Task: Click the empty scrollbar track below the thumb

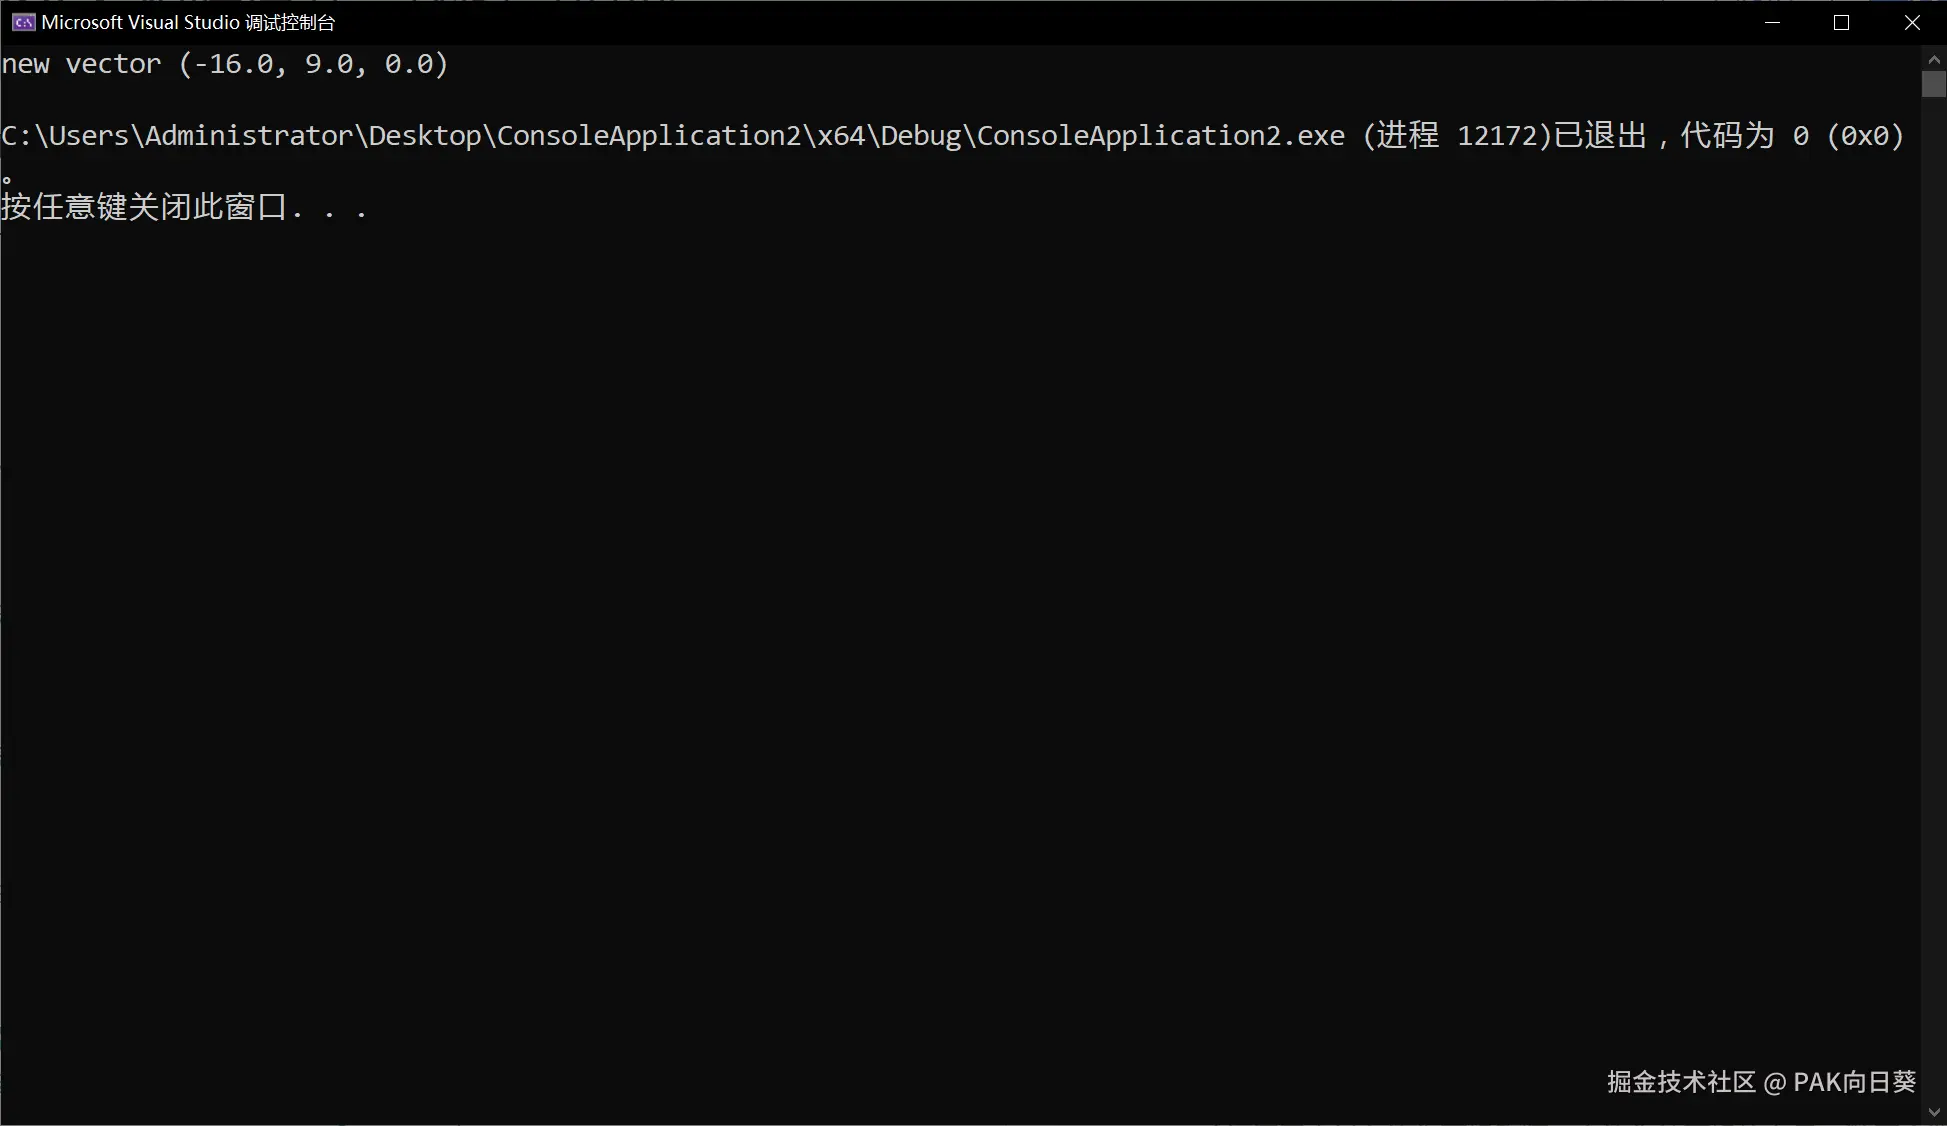Action: 1933,600
